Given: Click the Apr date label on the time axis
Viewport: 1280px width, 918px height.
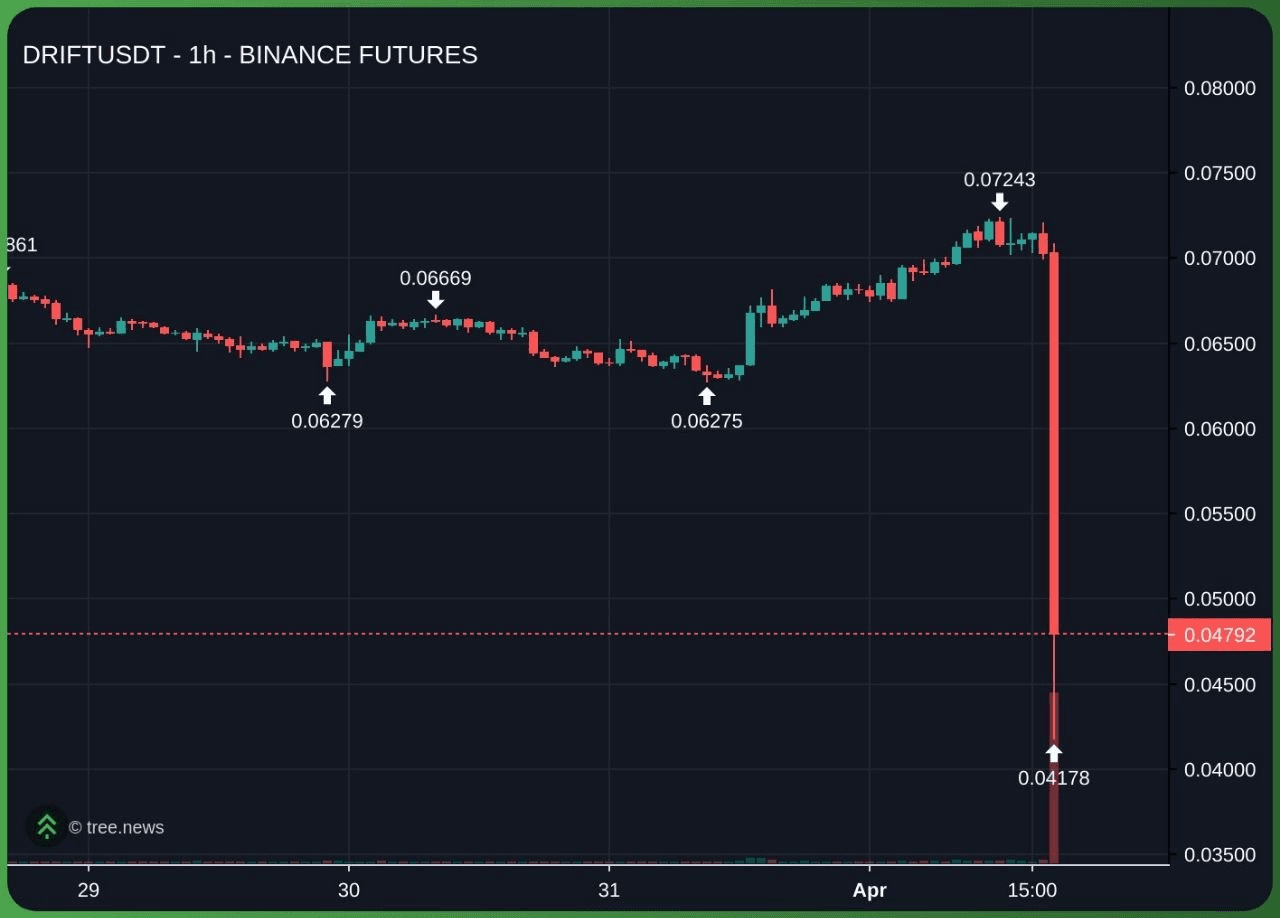Looking at the screenshot, I should pyautogui.click(x=869, y=890).
